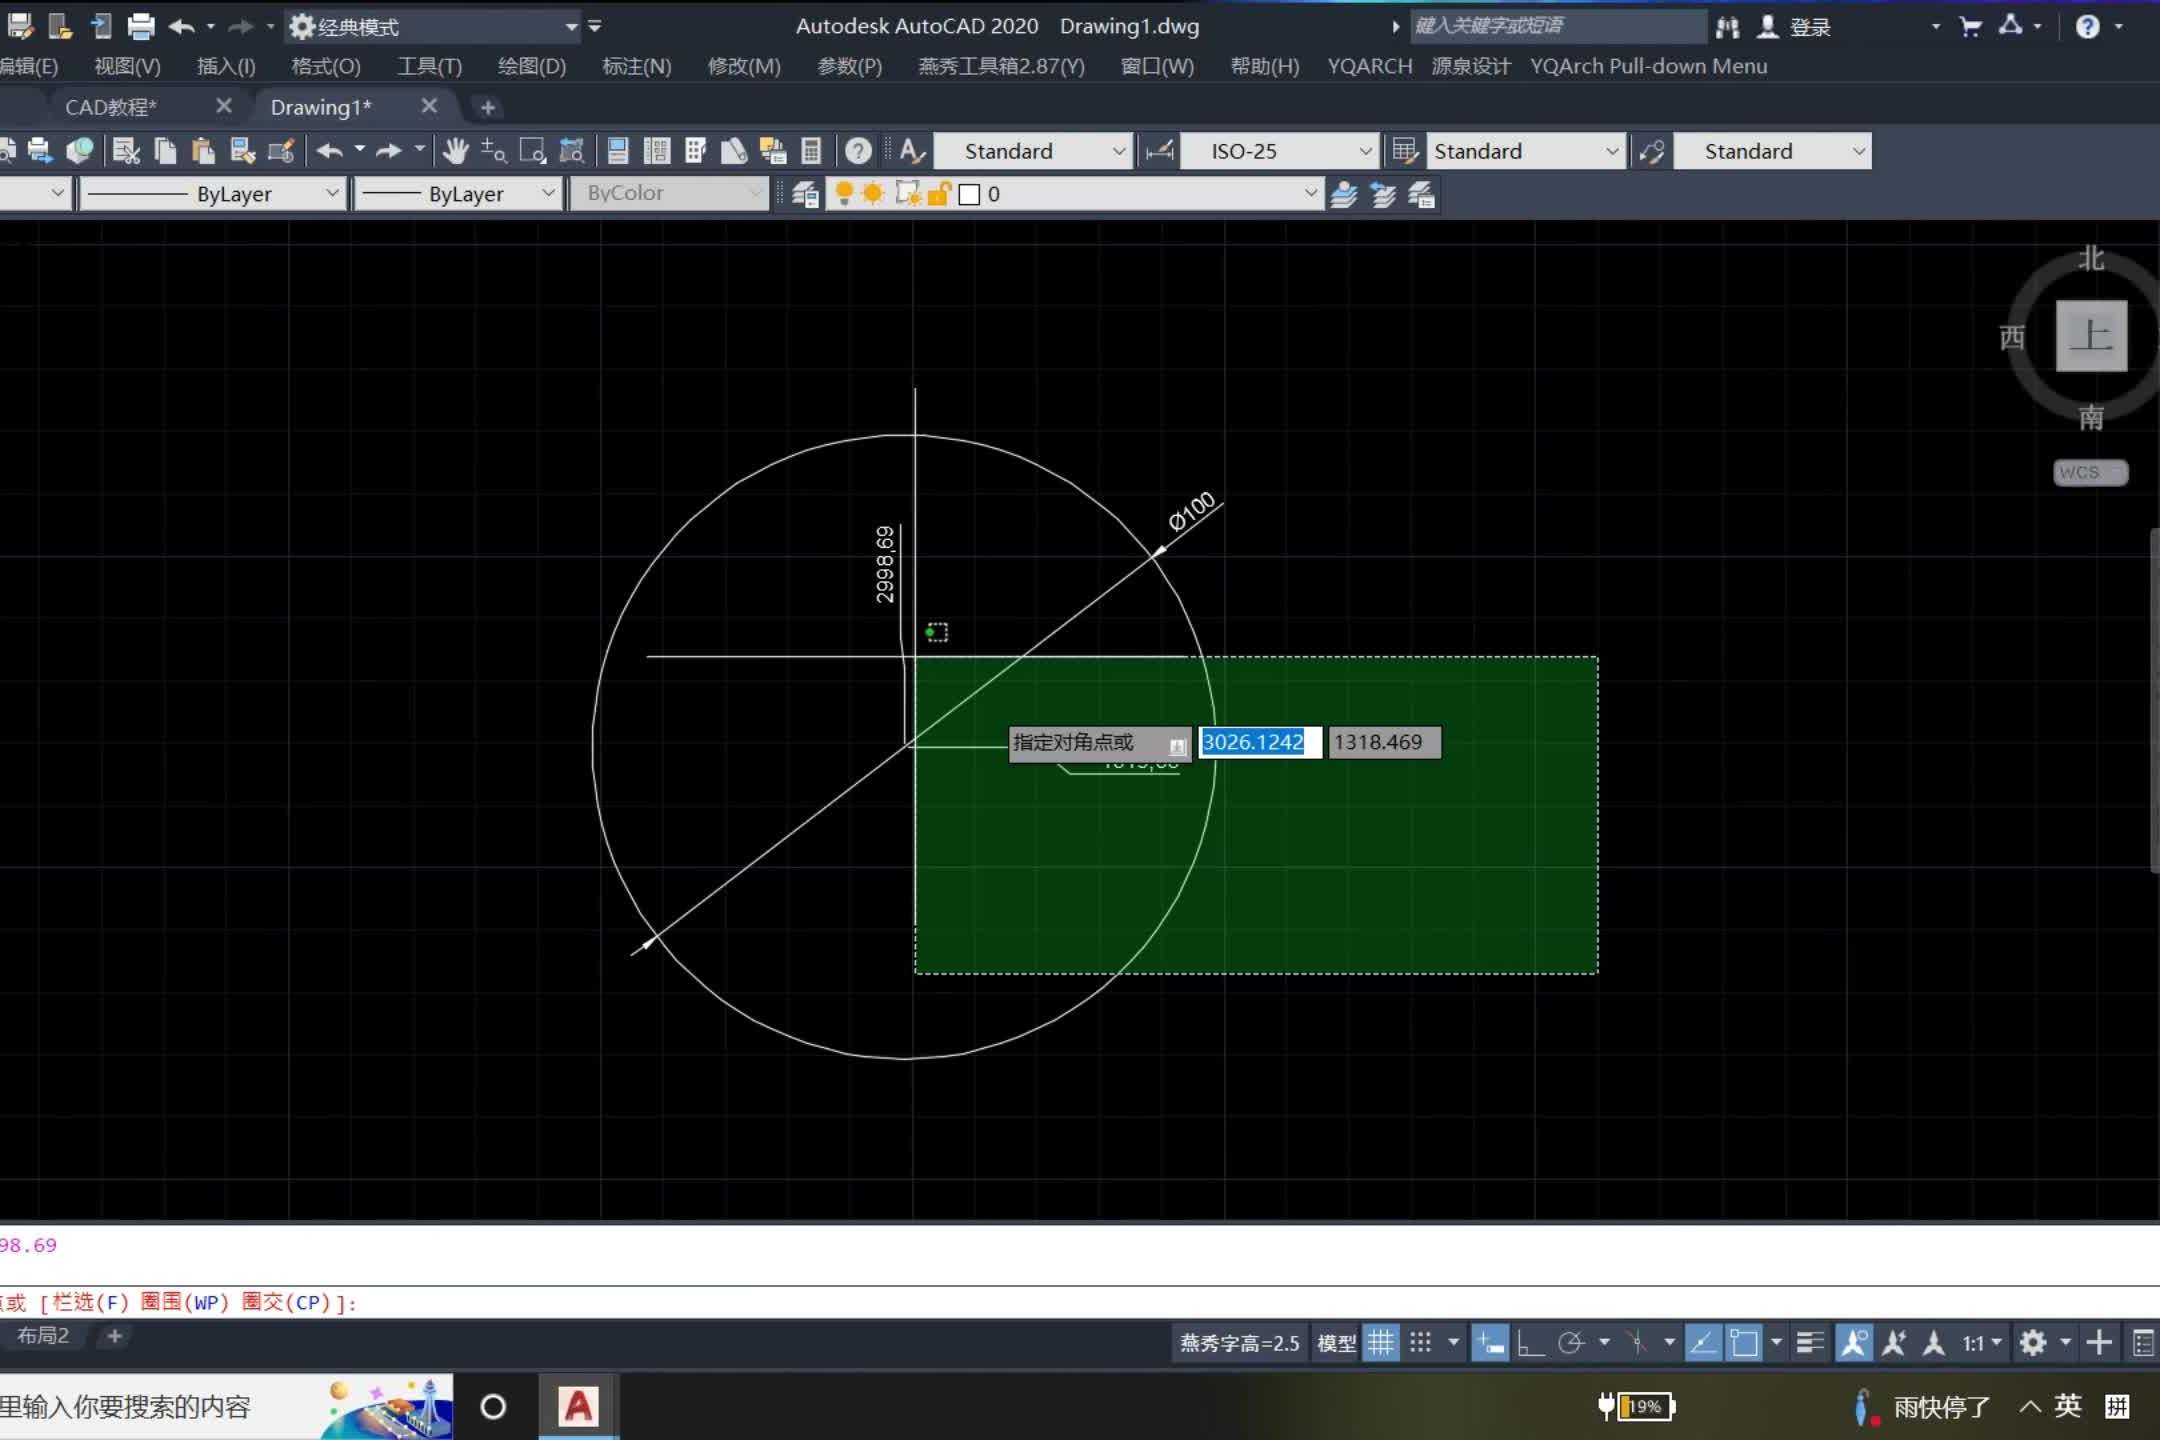Click the Paste from clipboard icon
Viewport: 2160px width, 1440px height.
point(204,151)
